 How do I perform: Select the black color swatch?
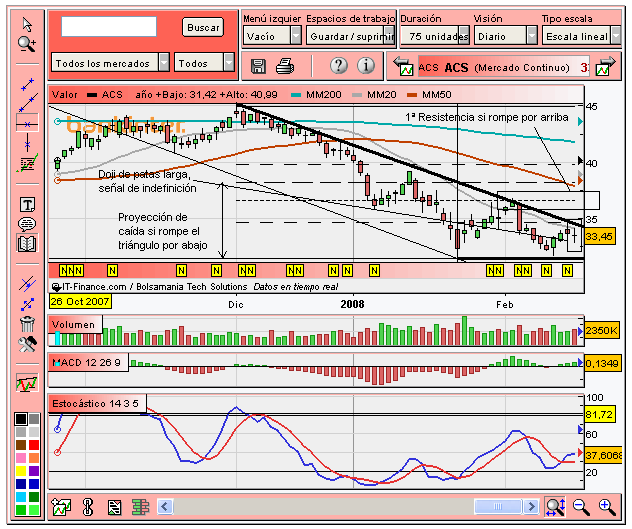[21, 419]
